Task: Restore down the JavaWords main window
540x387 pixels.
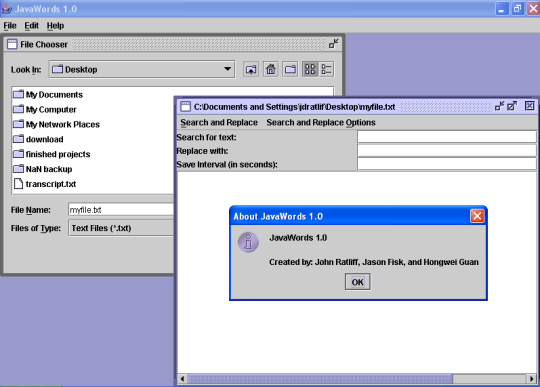Action: pos(517,9)
